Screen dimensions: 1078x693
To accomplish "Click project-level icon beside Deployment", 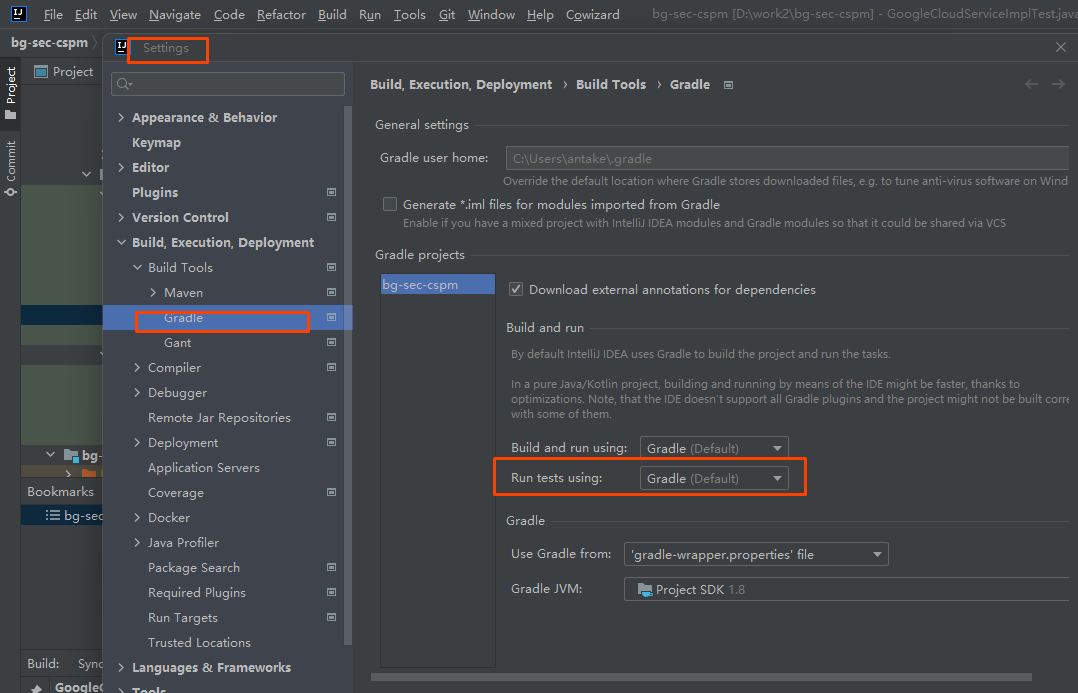I will (331, 442).
